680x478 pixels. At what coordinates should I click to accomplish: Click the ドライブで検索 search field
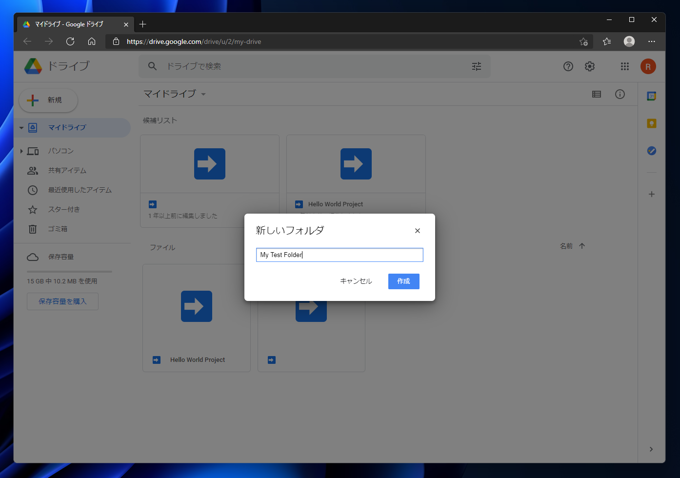[314, 66]
